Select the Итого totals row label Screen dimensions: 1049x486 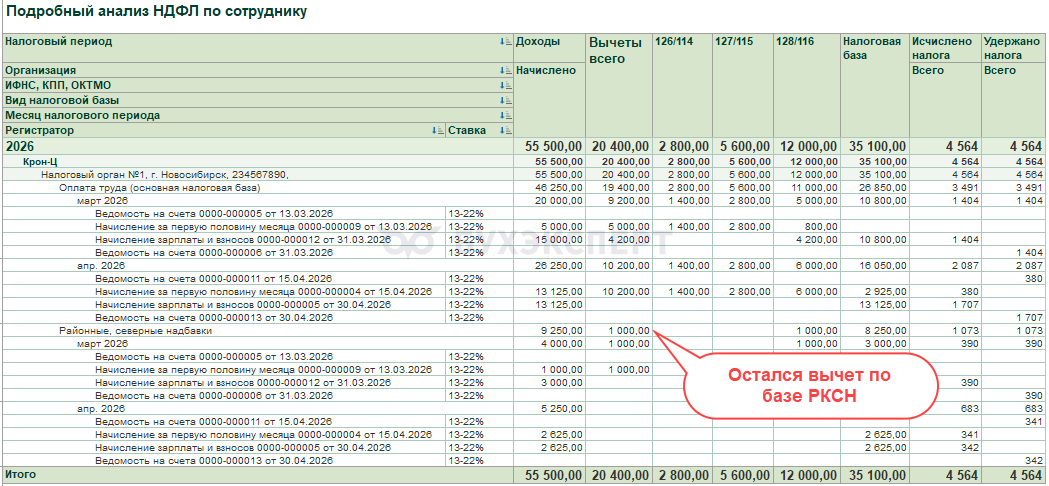click(20, 474)
